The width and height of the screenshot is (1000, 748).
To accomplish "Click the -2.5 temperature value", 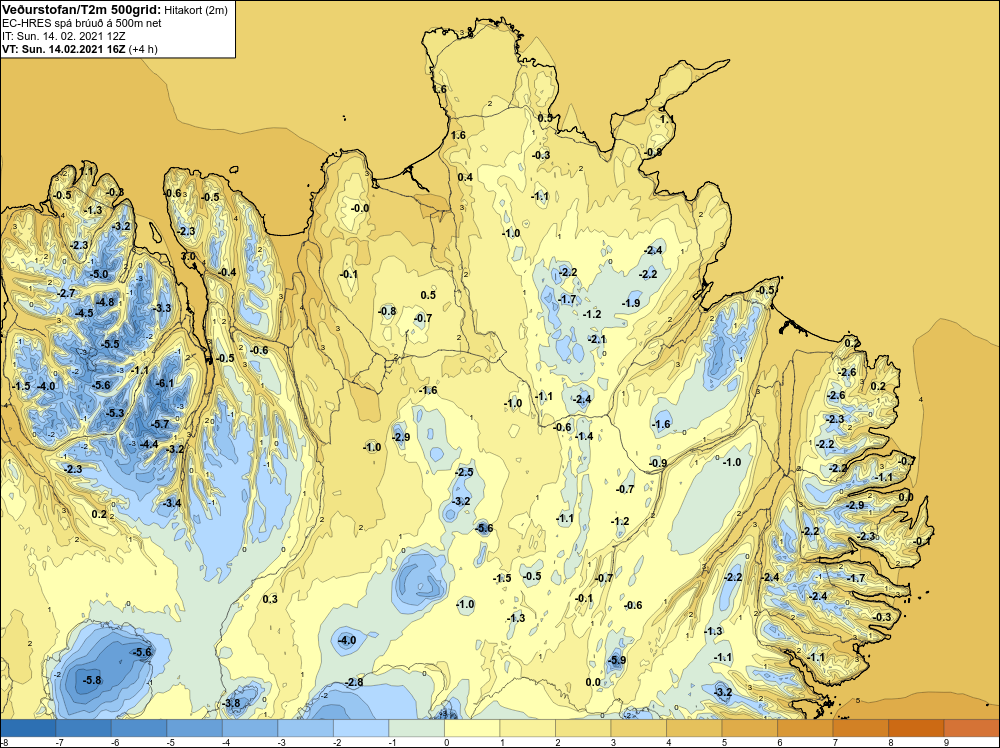I will [464, 472].
